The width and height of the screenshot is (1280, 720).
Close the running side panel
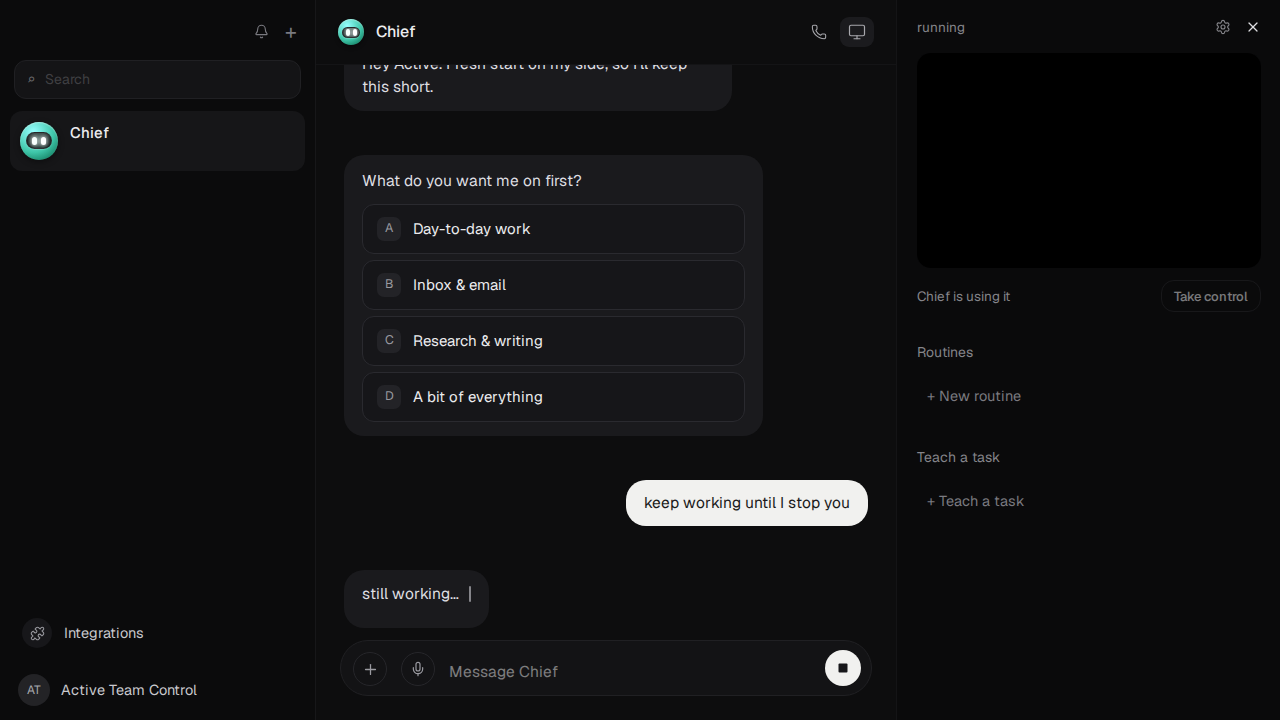(1253, 27)
